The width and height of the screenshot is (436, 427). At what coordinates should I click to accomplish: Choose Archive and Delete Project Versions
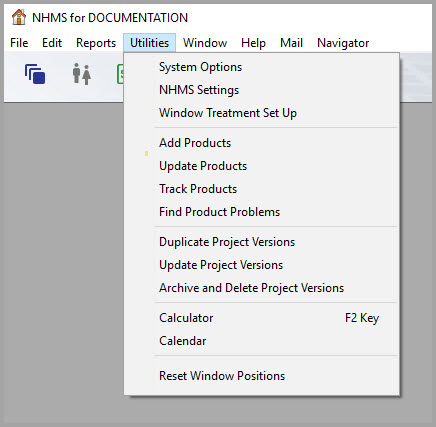(262, 288)
